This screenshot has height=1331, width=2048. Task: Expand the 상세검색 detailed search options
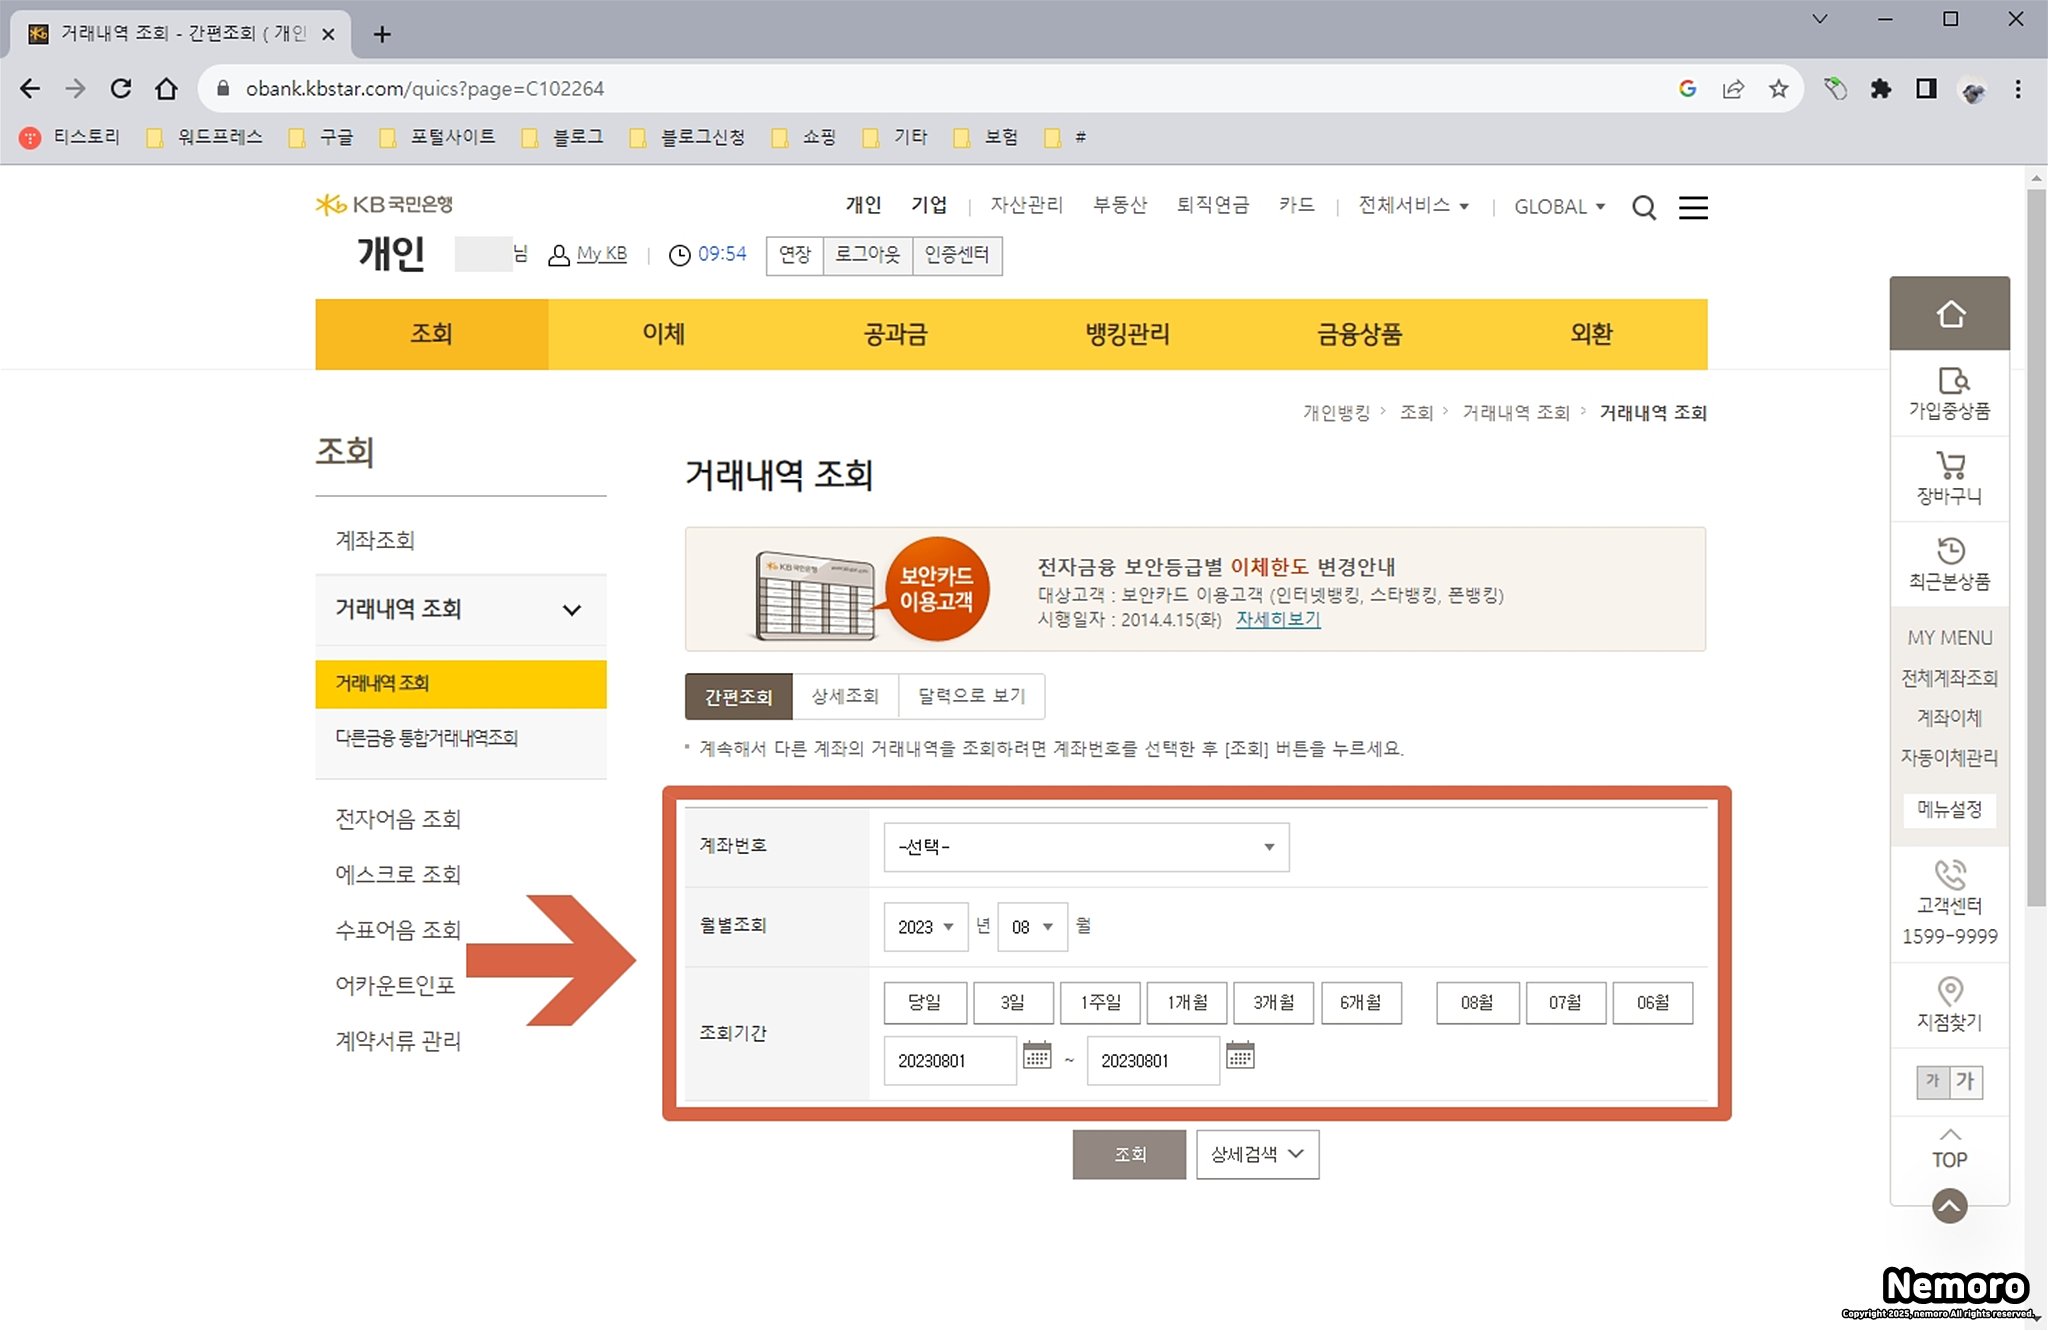pos(1257,1154)
